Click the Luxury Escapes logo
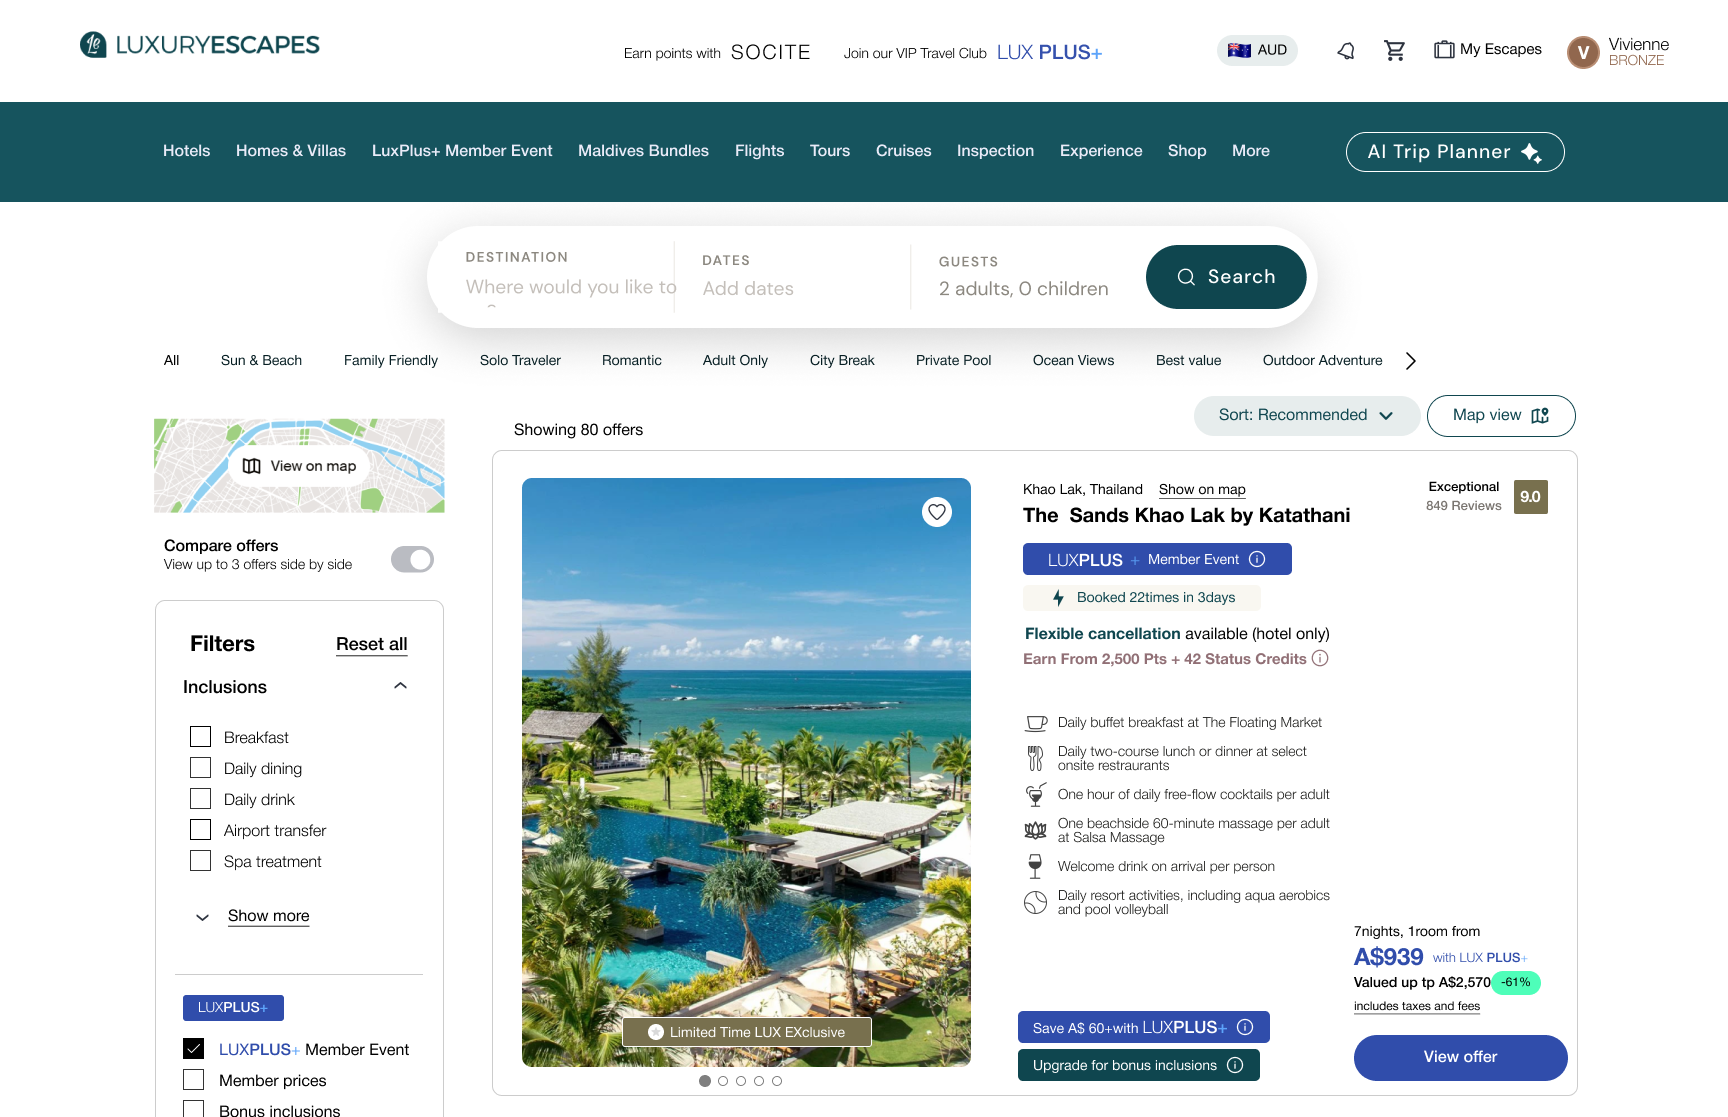Viewport: 1728px width, 1117px height. pyautogui.click(x=199, y=45)
